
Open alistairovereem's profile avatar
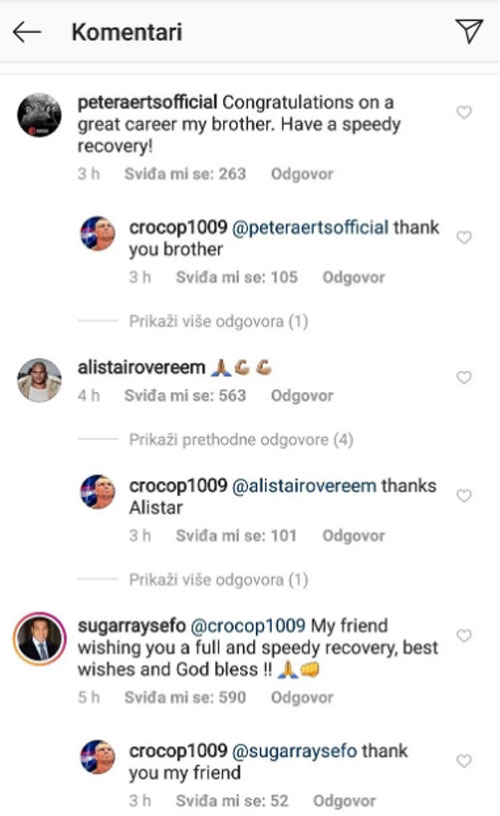click(x=40, y=380)
